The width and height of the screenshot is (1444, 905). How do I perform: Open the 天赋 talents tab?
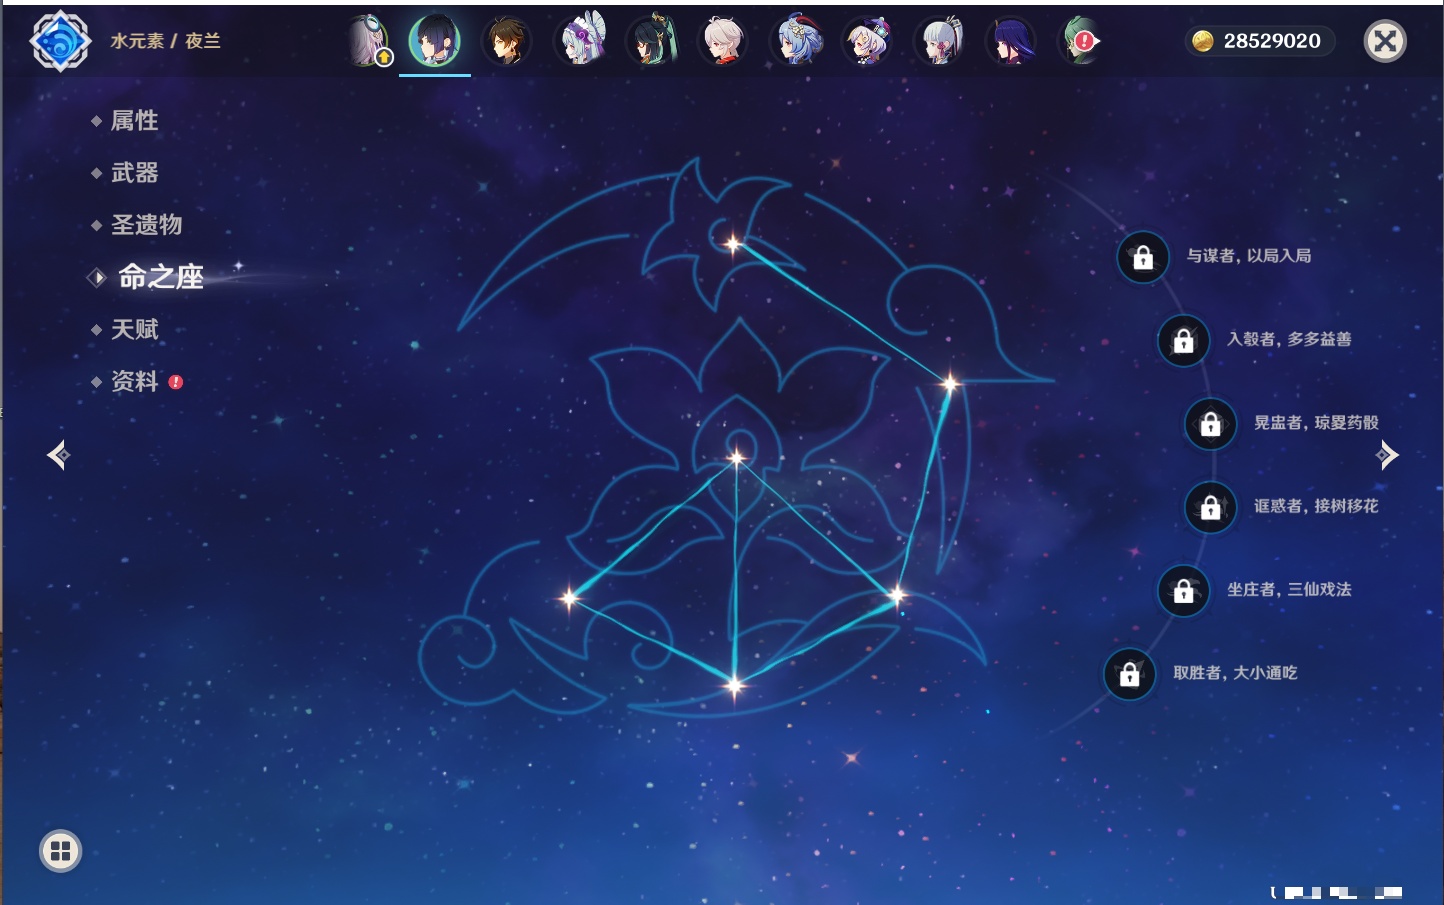pyautogui.click(x=135, y=329)
